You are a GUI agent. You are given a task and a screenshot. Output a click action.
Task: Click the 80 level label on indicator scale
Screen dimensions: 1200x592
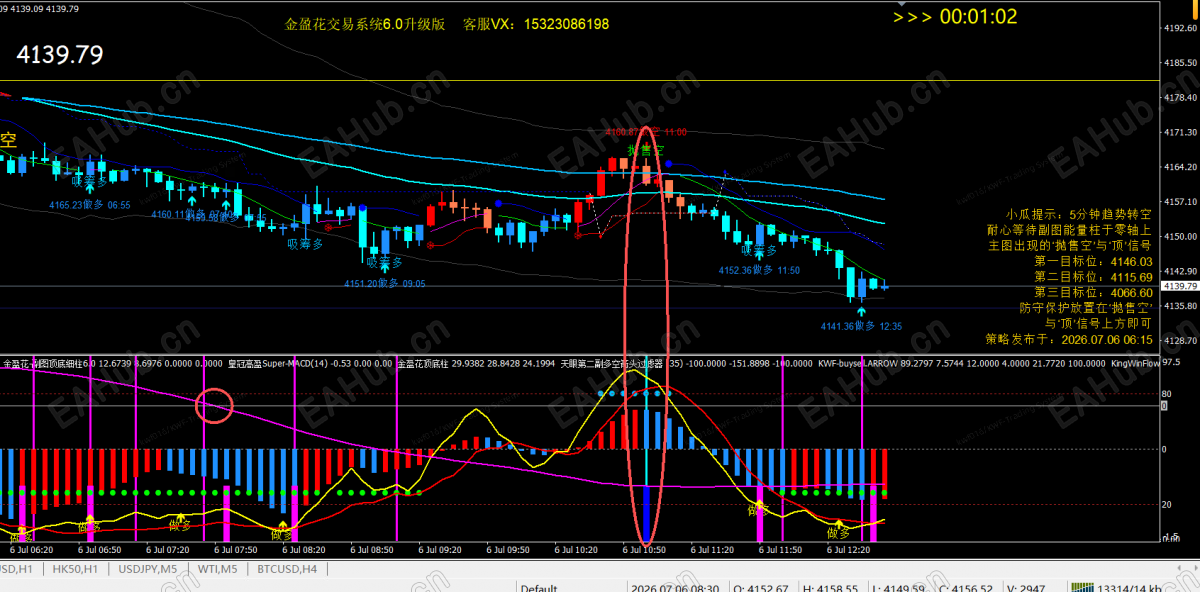pyautogui.click(x=1167, y=393)
